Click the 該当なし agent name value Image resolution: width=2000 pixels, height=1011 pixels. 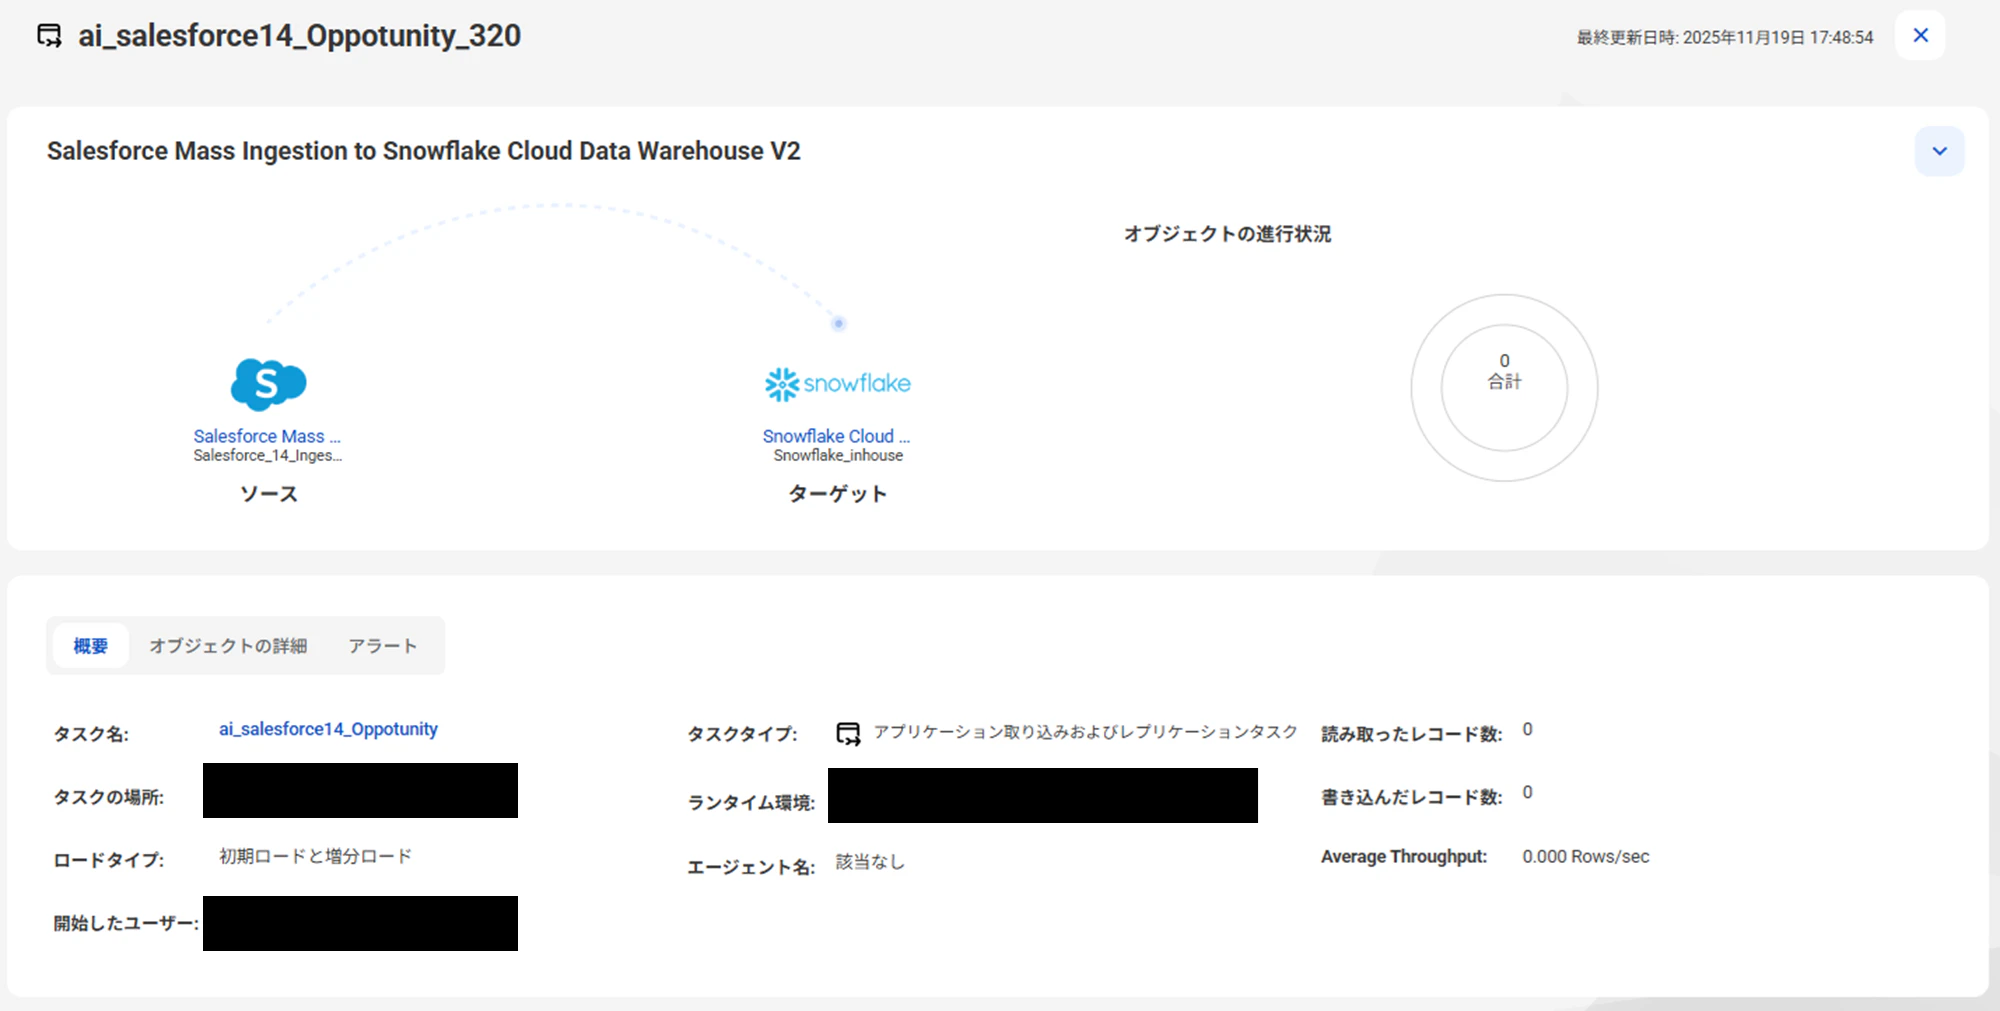(870, 861)
